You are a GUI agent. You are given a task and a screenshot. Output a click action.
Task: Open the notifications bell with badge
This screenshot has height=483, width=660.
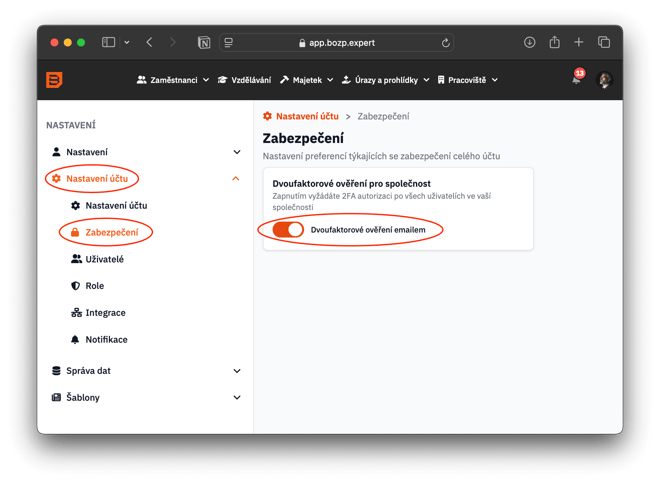tap(577, 80)
